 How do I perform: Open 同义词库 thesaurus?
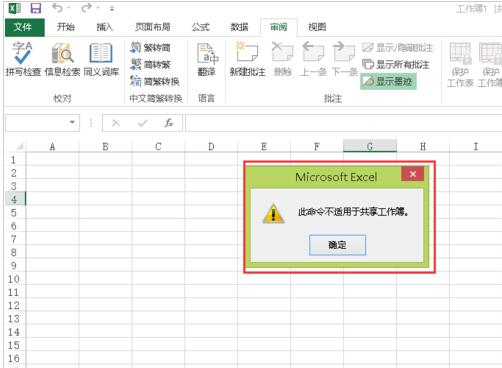point(101,59)
